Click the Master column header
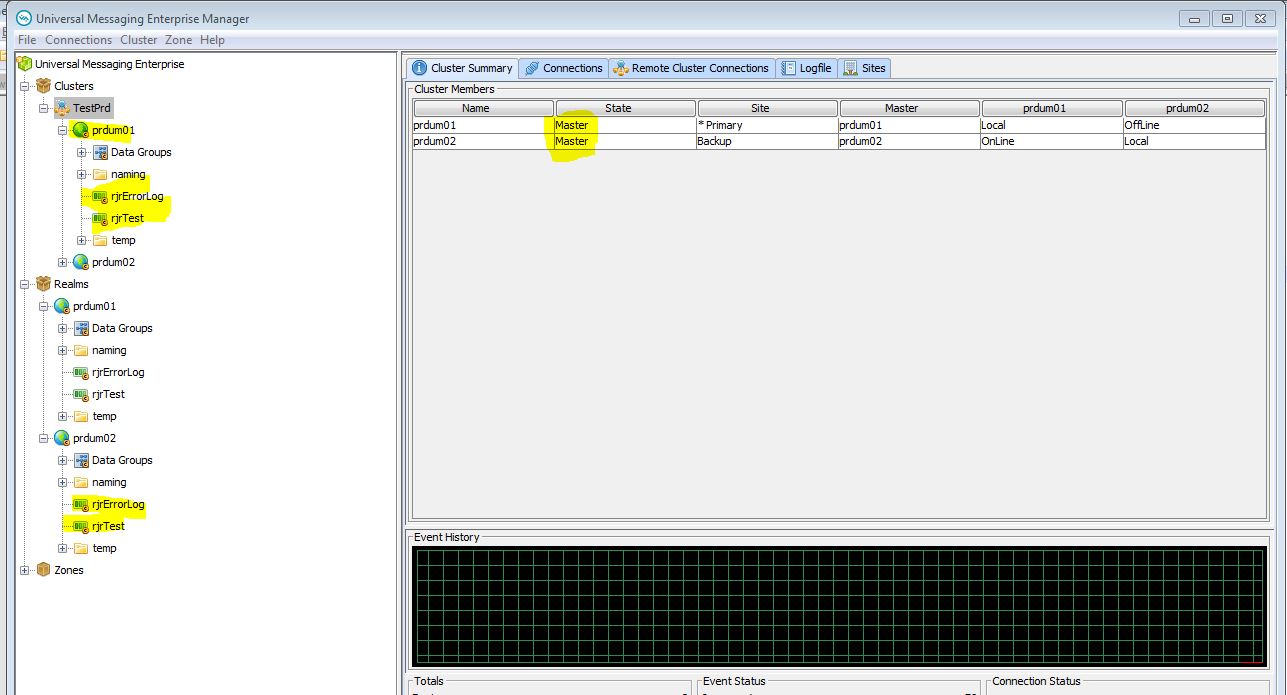Image resolution: width=1287 pixels, height=695 pixels. [x=909, y=108]
